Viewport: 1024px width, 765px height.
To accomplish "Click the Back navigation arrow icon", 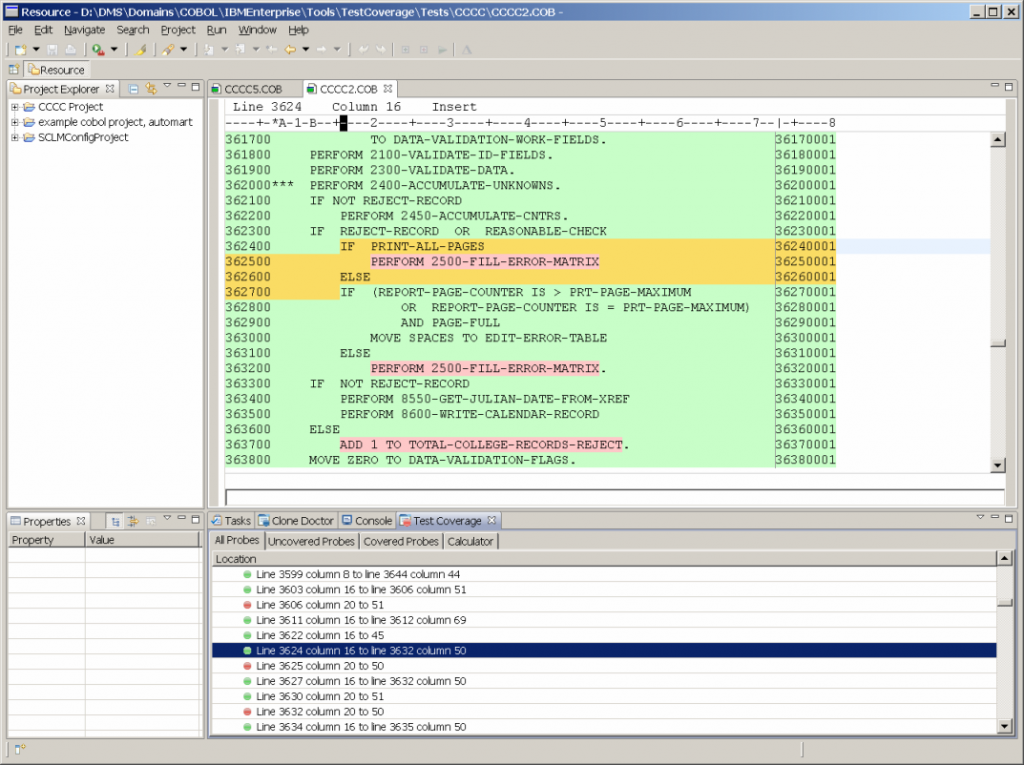I will click(x=287, y=50).
